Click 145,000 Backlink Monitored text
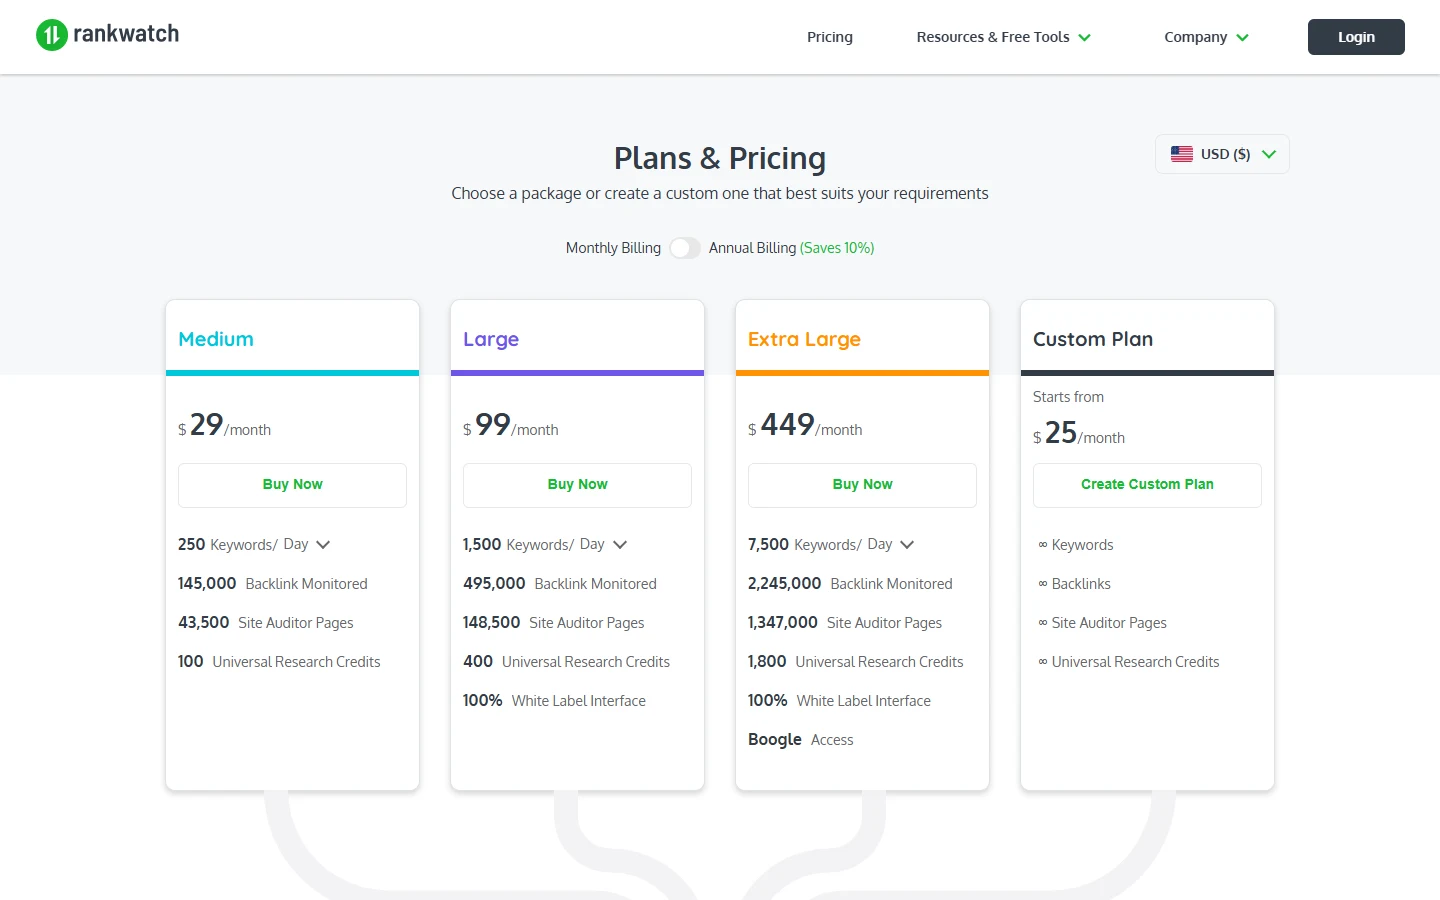1440x900 pixels. coord(273,584)
